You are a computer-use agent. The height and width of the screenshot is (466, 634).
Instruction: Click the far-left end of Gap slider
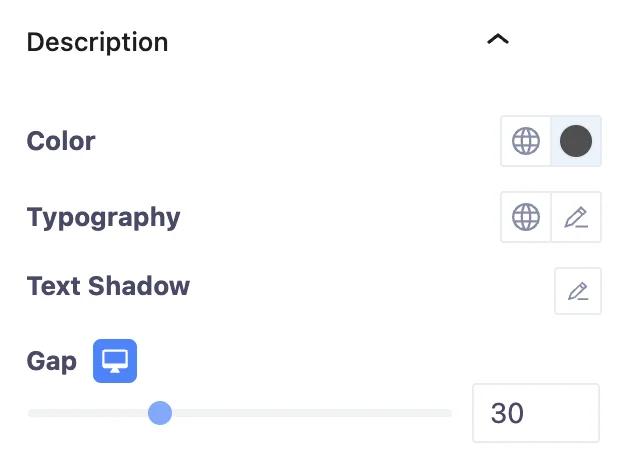(x=31, y=413)
